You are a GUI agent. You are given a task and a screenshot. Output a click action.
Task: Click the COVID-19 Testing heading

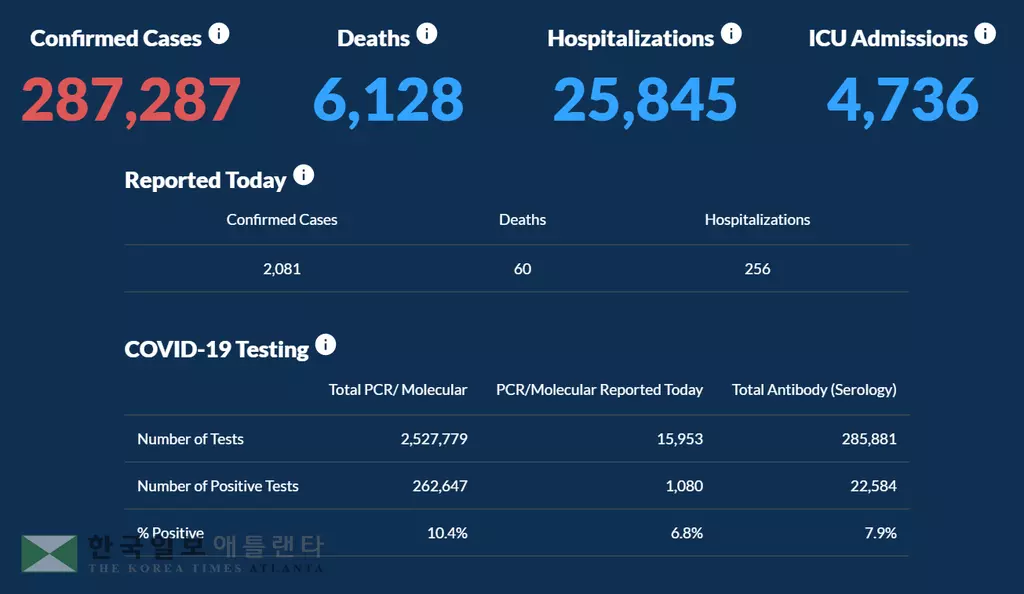coord(216,350)
